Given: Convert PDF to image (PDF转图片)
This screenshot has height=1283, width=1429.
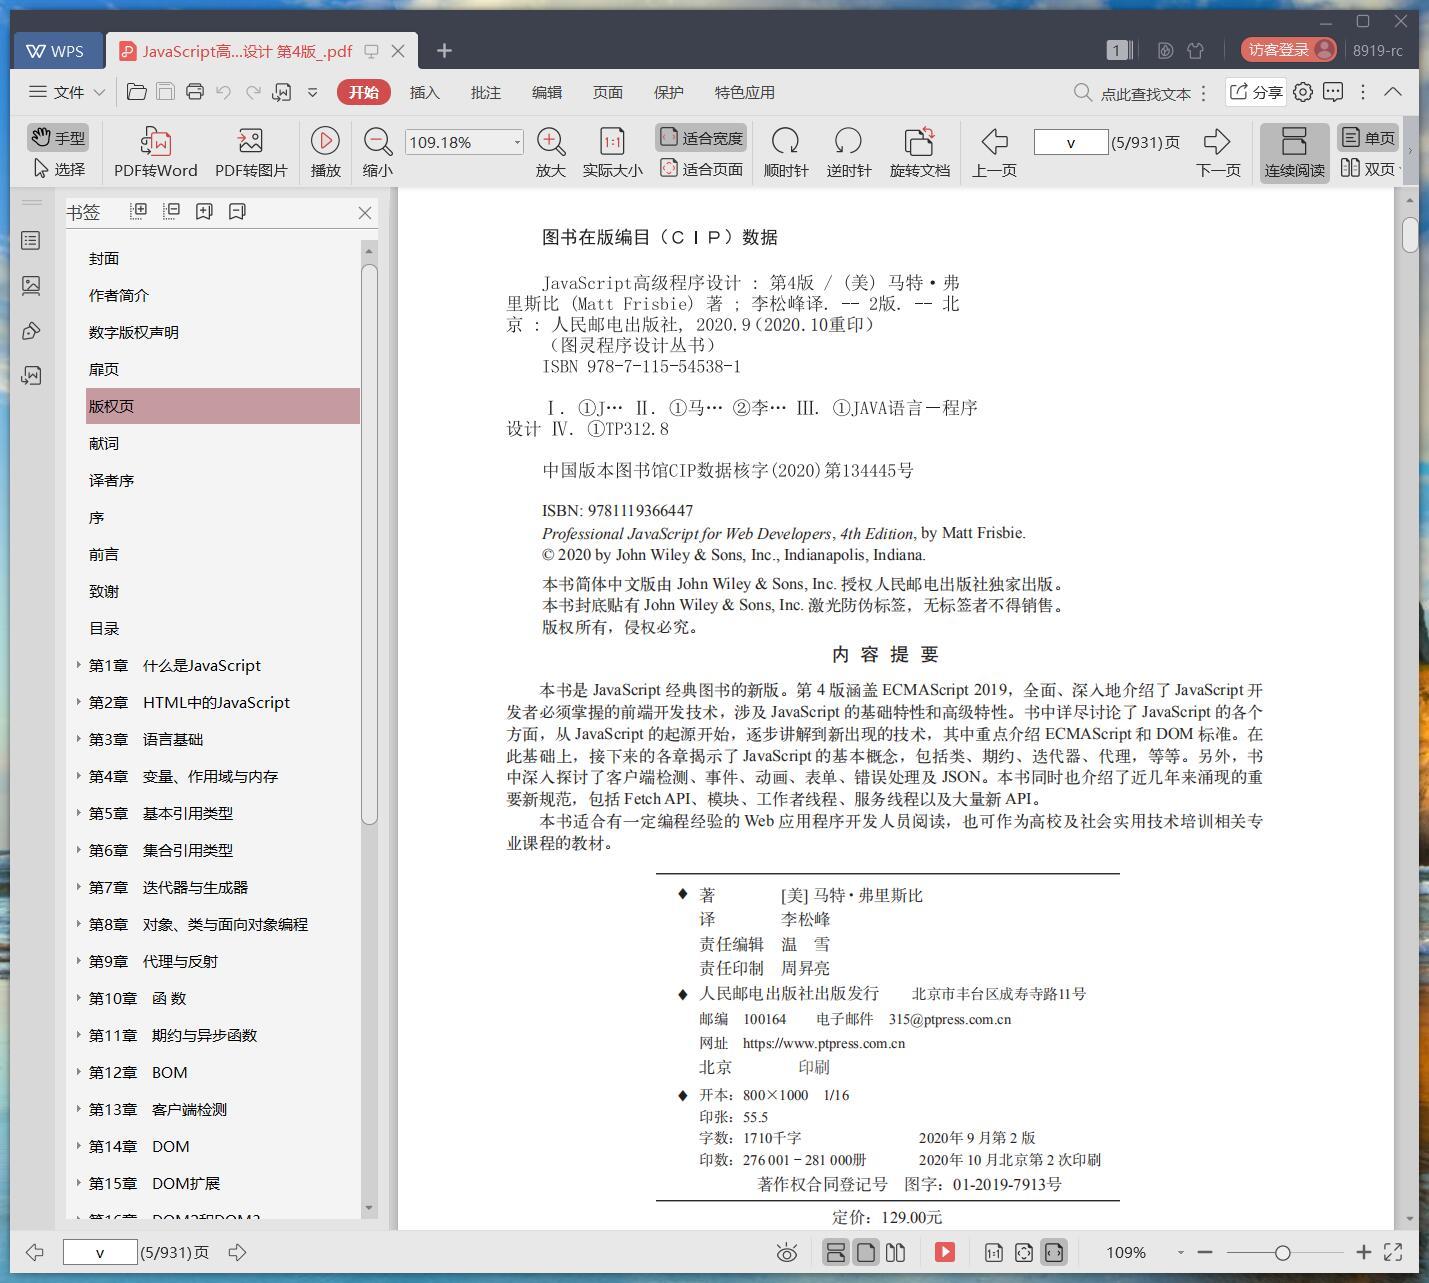Looking at the screenshot, I should coord(251,152).
